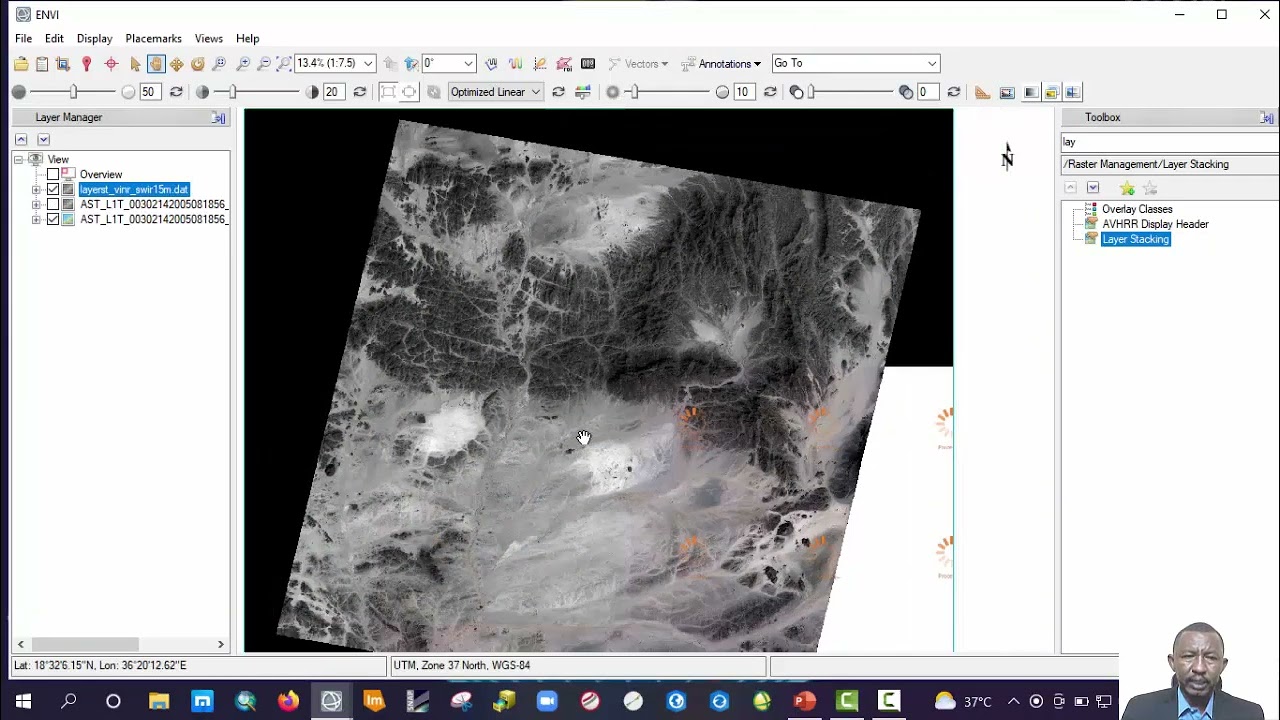Activate the Pan hand tool
This screenshot has height=720, width=1280.
(156, 64)
